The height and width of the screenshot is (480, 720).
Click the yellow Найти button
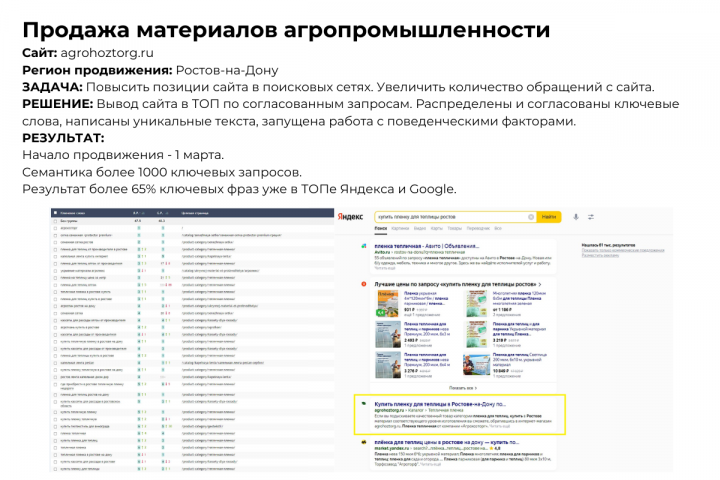549,217
